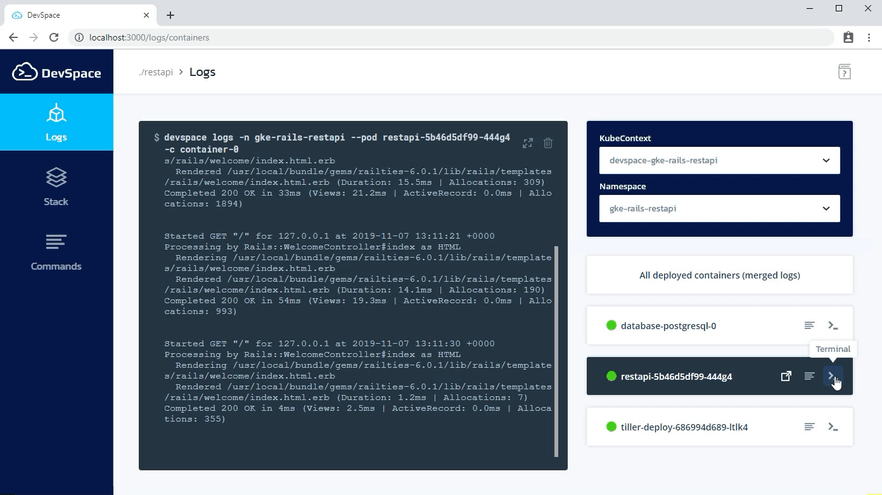Open a new browser tab
The height and width of the screenshot is (495, 882).
tap(170, 15)
